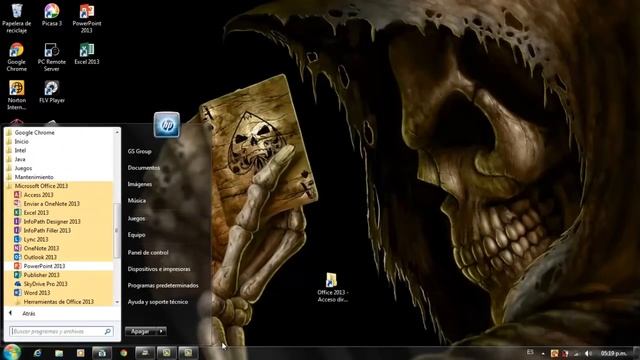The width and height of the screenshot is (640, 360).
Task: Open the Papelera de reciclaje desktop icon
Action: point(17,18)
